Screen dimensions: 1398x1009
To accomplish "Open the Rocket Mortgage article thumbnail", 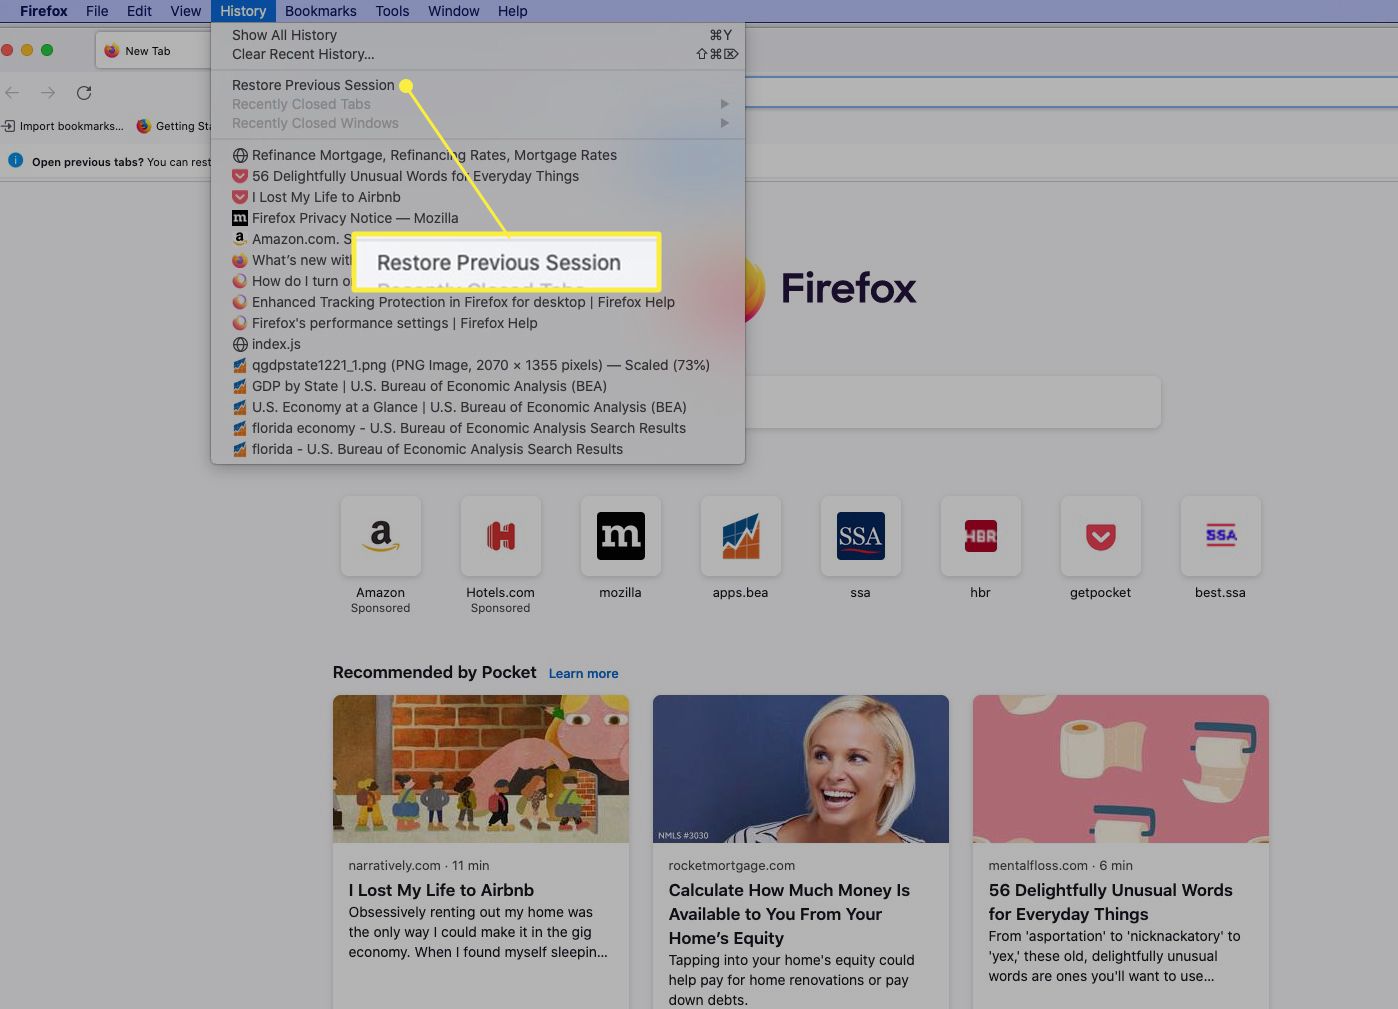I will pos(801,769).
